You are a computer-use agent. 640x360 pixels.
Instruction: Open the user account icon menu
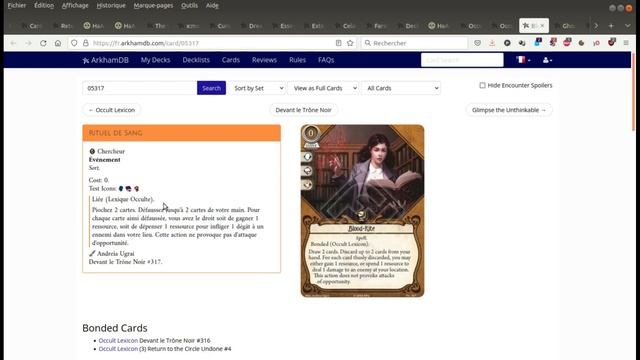(547, 60)
